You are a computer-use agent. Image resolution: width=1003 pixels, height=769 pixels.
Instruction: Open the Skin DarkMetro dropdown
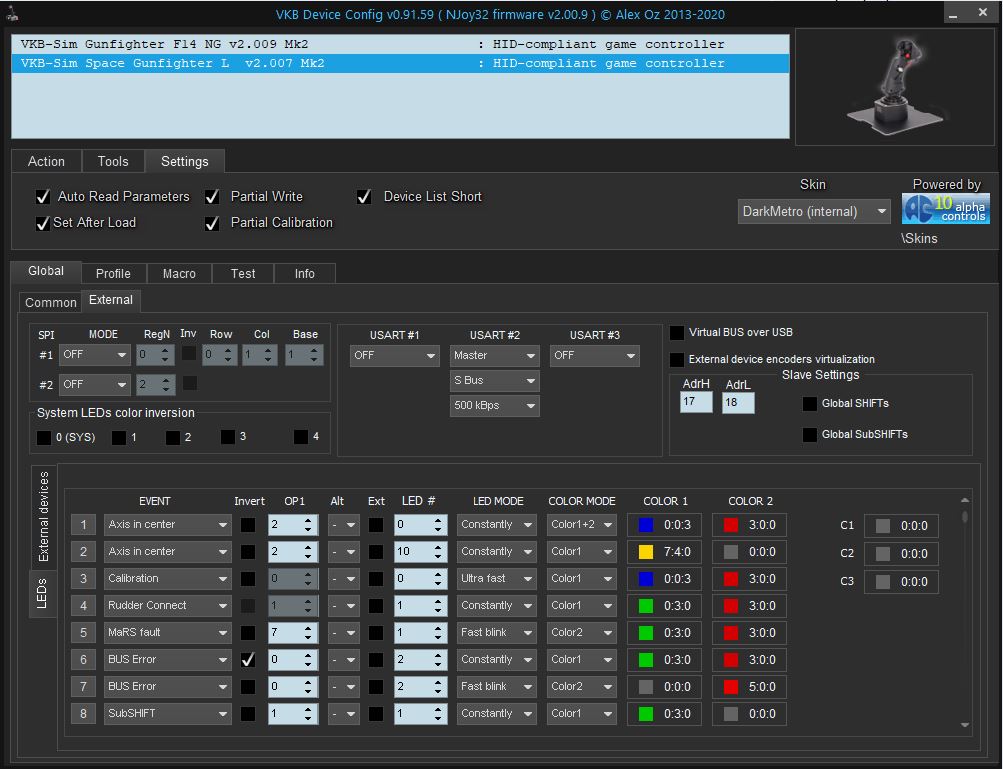point(813,212)
